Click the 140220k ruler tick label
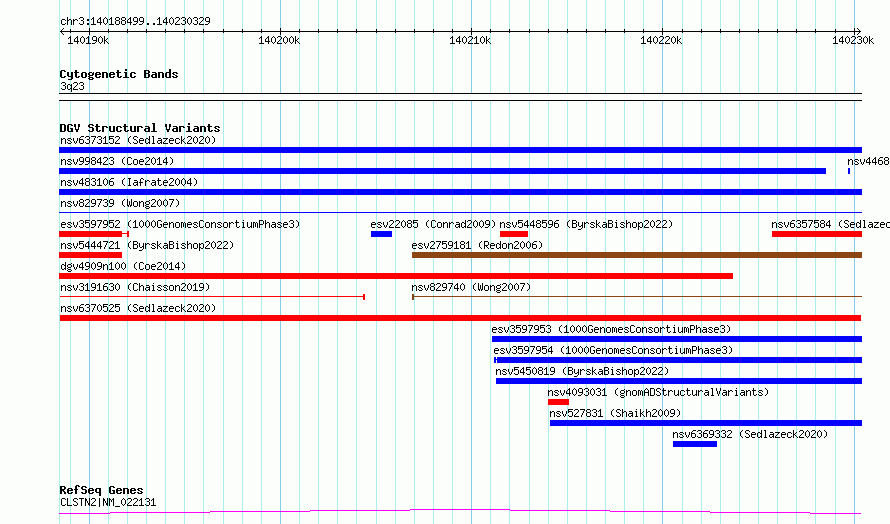 (661, 40)
